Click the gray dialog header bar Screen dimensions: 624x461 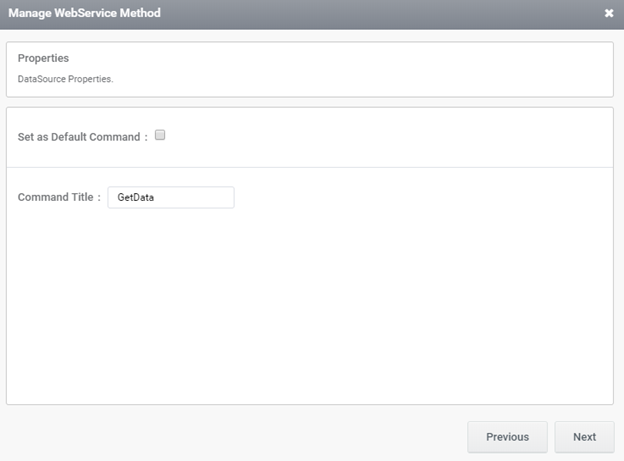point(350,14)
